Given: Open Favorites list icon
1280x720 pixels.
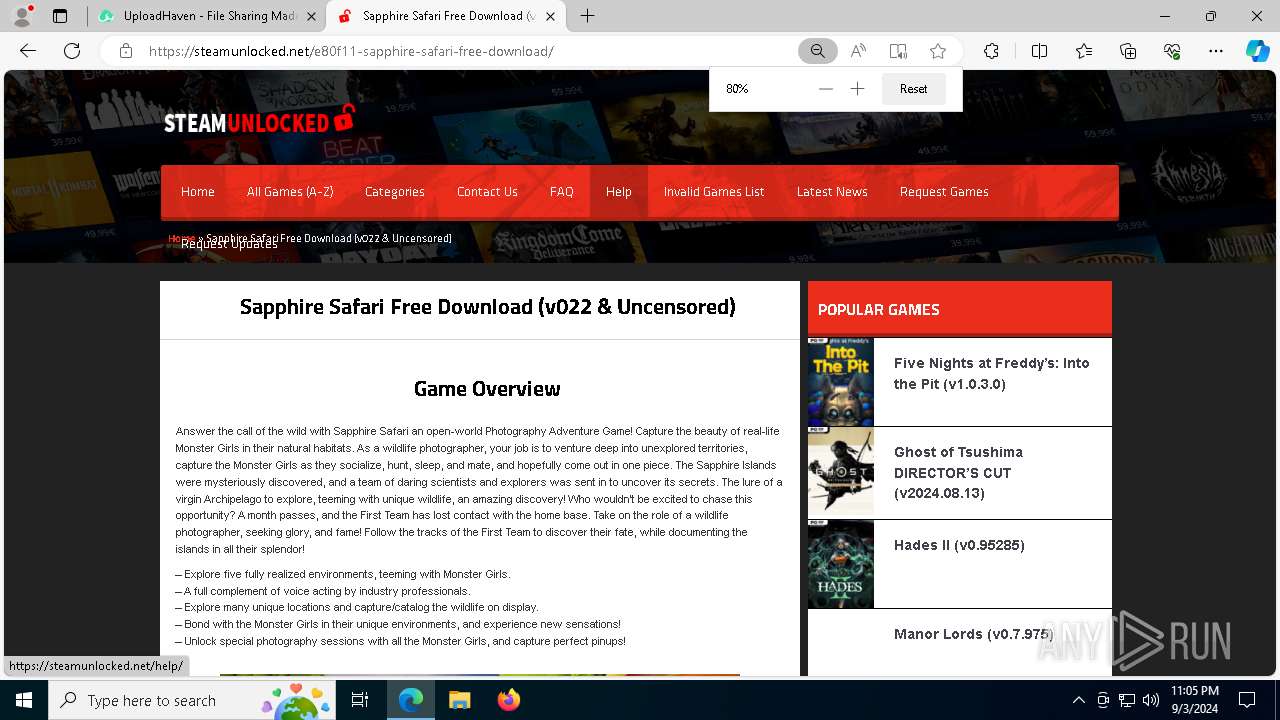Looking at the screenshot, I should pos(1084,51).
